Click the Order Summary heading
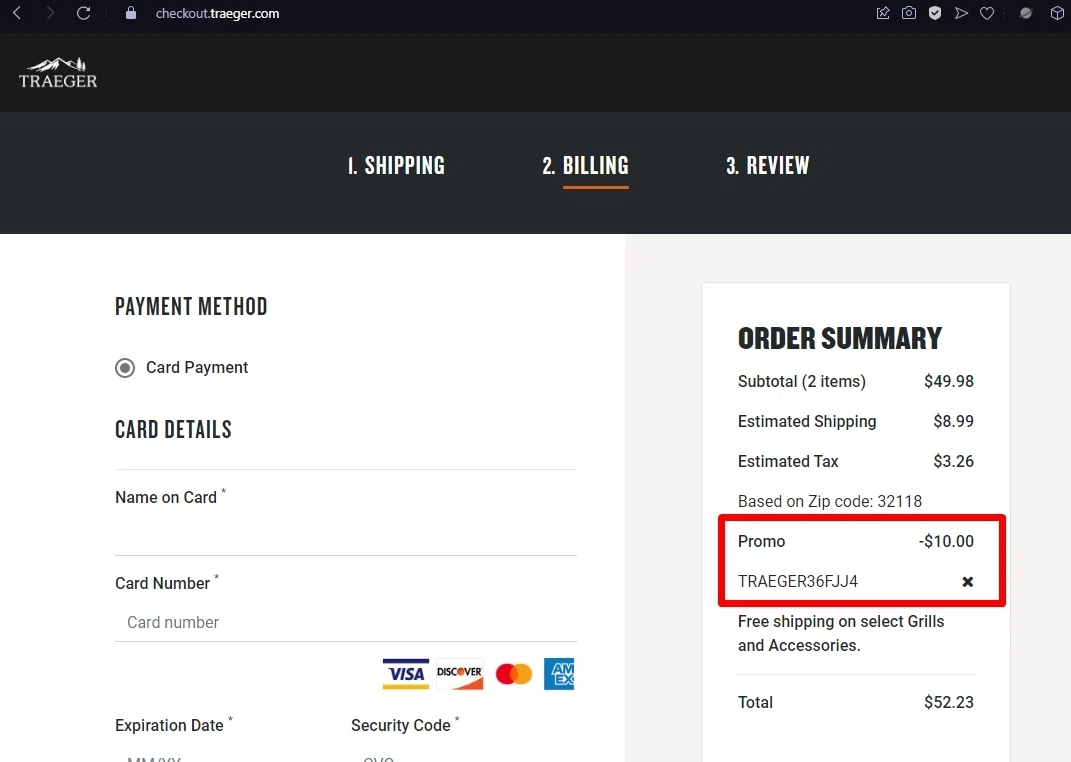Viewport: 1071px width, 762px height. [839, 339]
